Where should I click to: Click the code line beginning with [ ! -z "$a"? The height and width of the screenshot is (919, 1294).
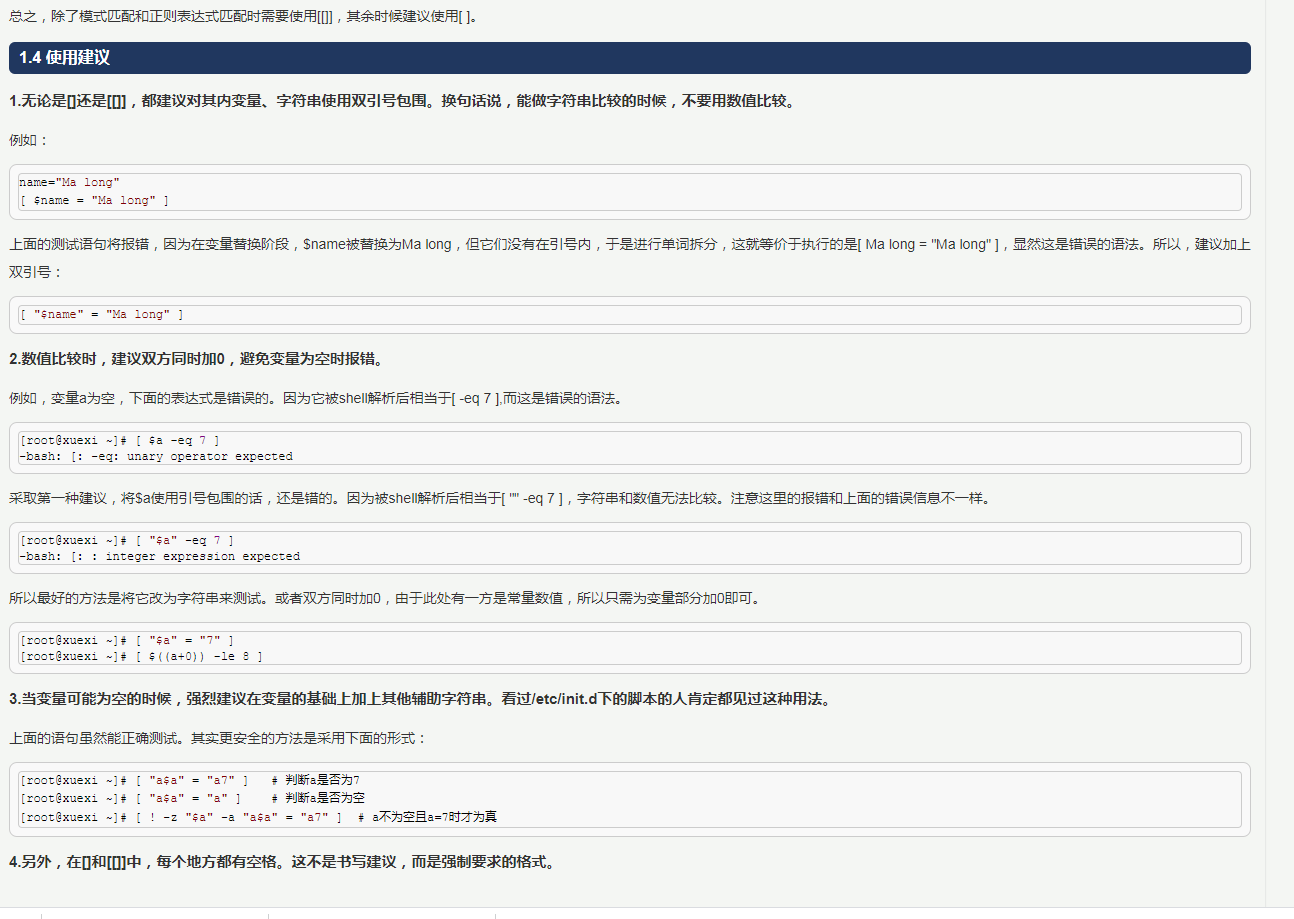258,817
